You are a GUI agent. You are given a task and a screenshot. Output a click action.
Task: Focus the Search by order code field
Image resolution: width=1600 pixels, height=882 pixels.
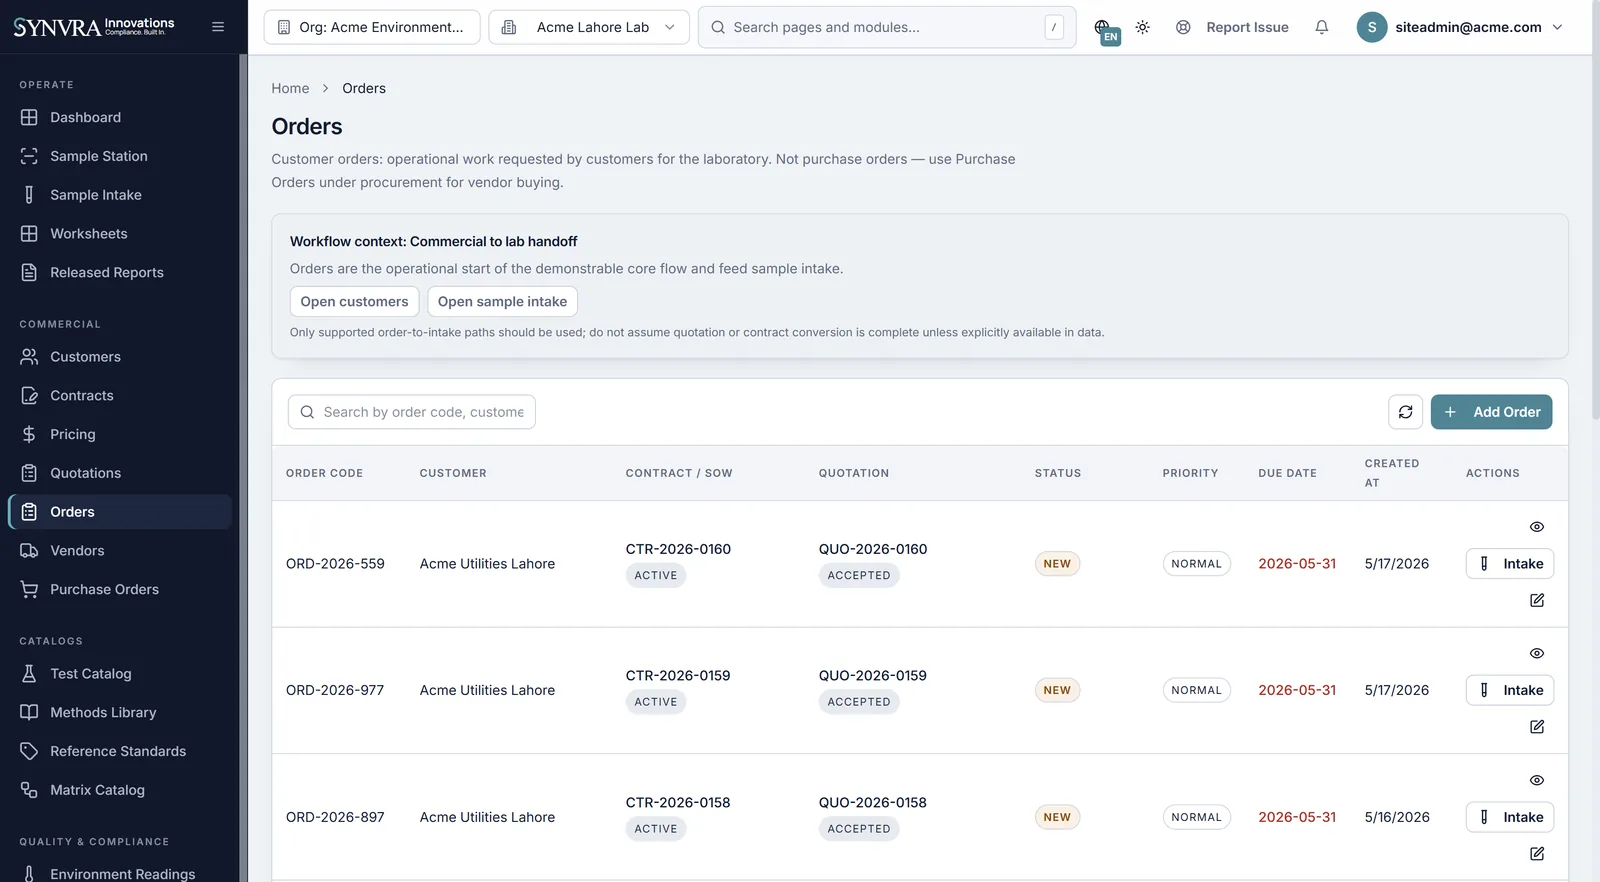(x=412, y=412)
